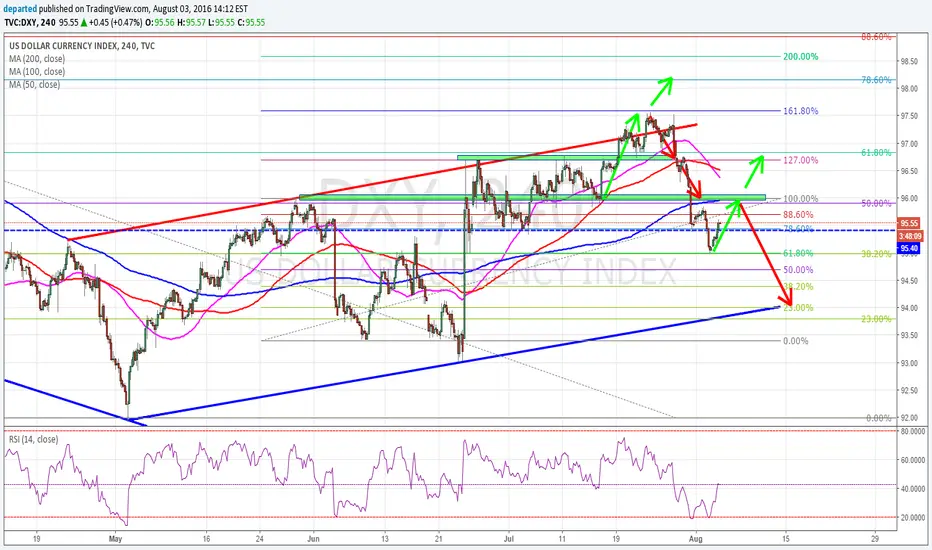This screenshot has height=550, width=932.
Task: Click the Jul date axis label
Action: [x=508, y=539]
